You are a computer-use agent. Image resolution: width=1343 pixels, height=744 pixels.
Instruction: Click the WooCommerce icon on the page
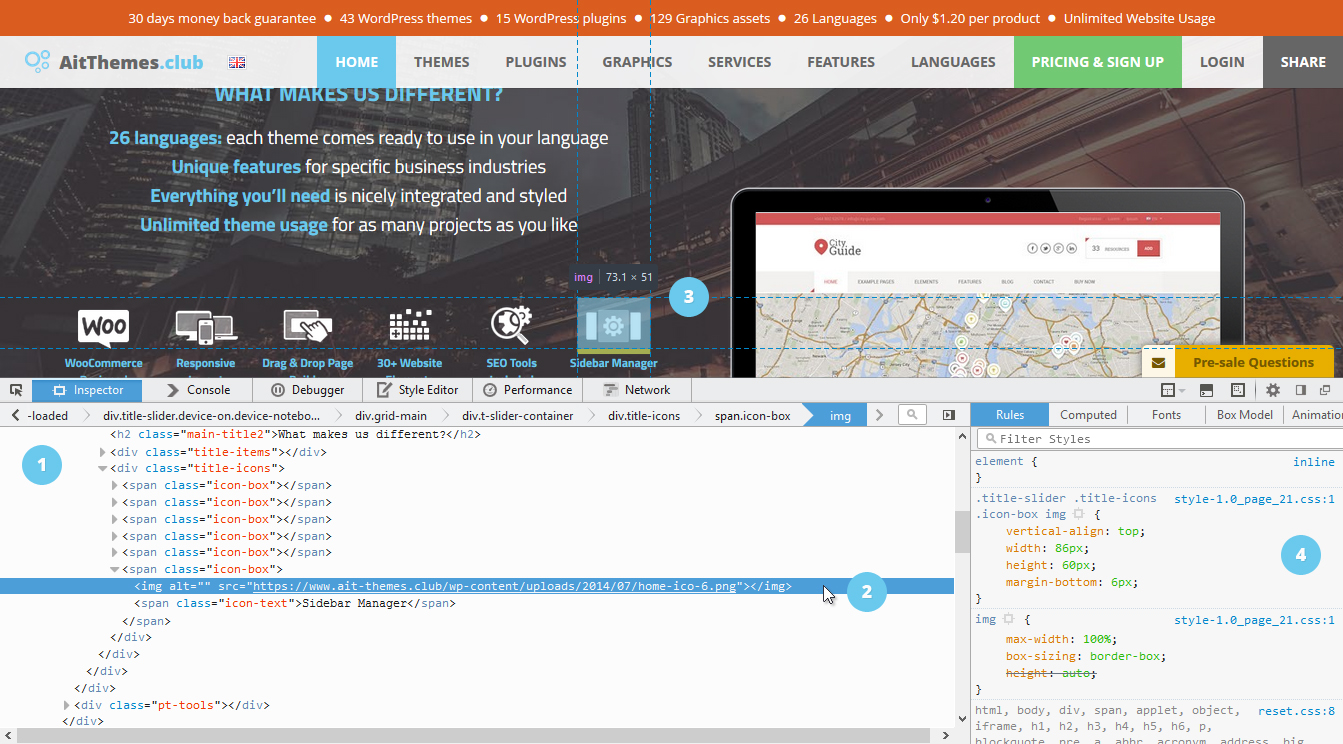coord(104,327)
